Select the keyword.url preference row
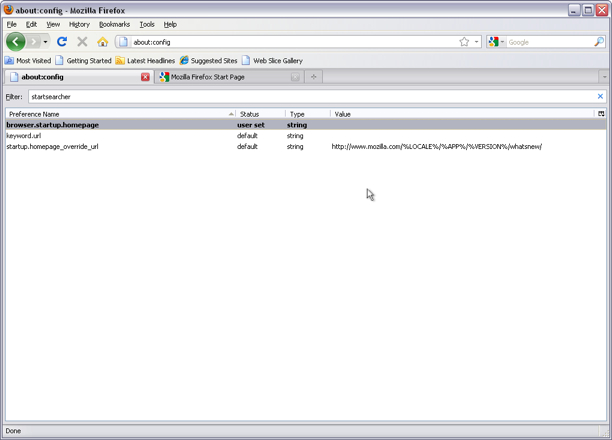 pos(306,136)
